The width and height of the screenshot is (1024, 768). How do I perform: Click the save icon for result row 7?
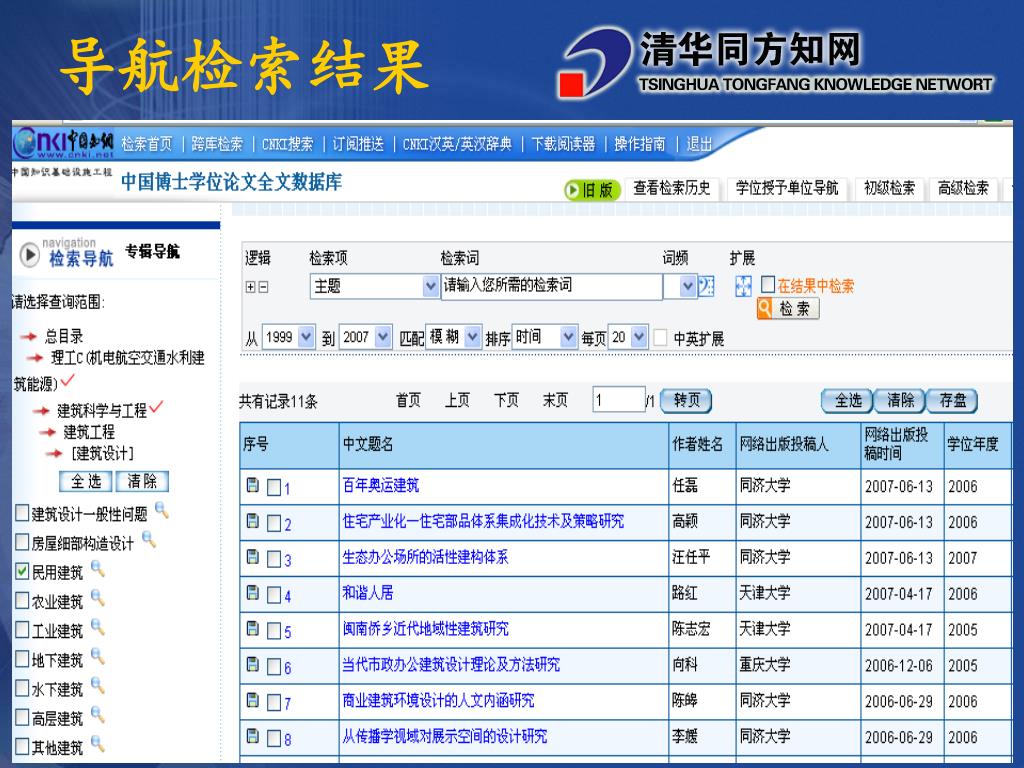[253, 701]
